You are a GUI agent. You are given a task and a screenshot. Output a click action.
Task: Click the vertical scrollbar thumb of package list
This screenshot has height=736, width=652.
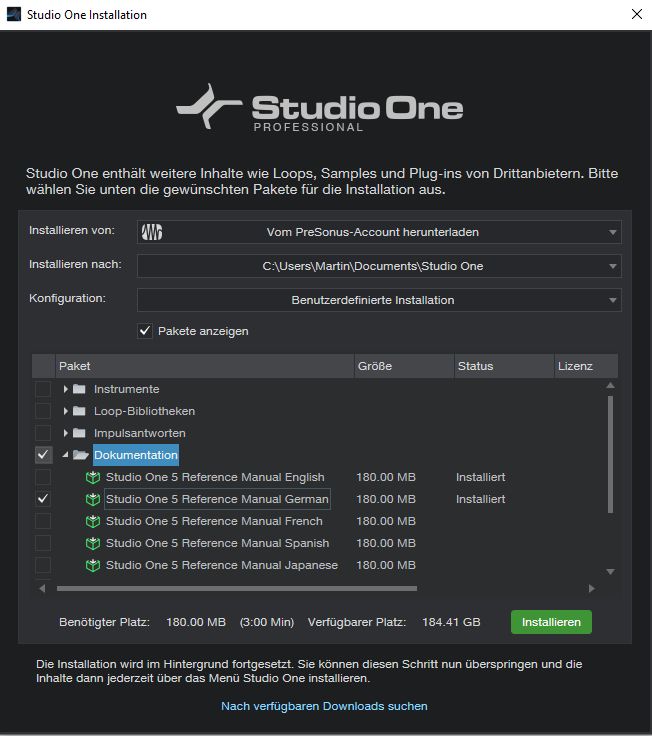(610, 454)
